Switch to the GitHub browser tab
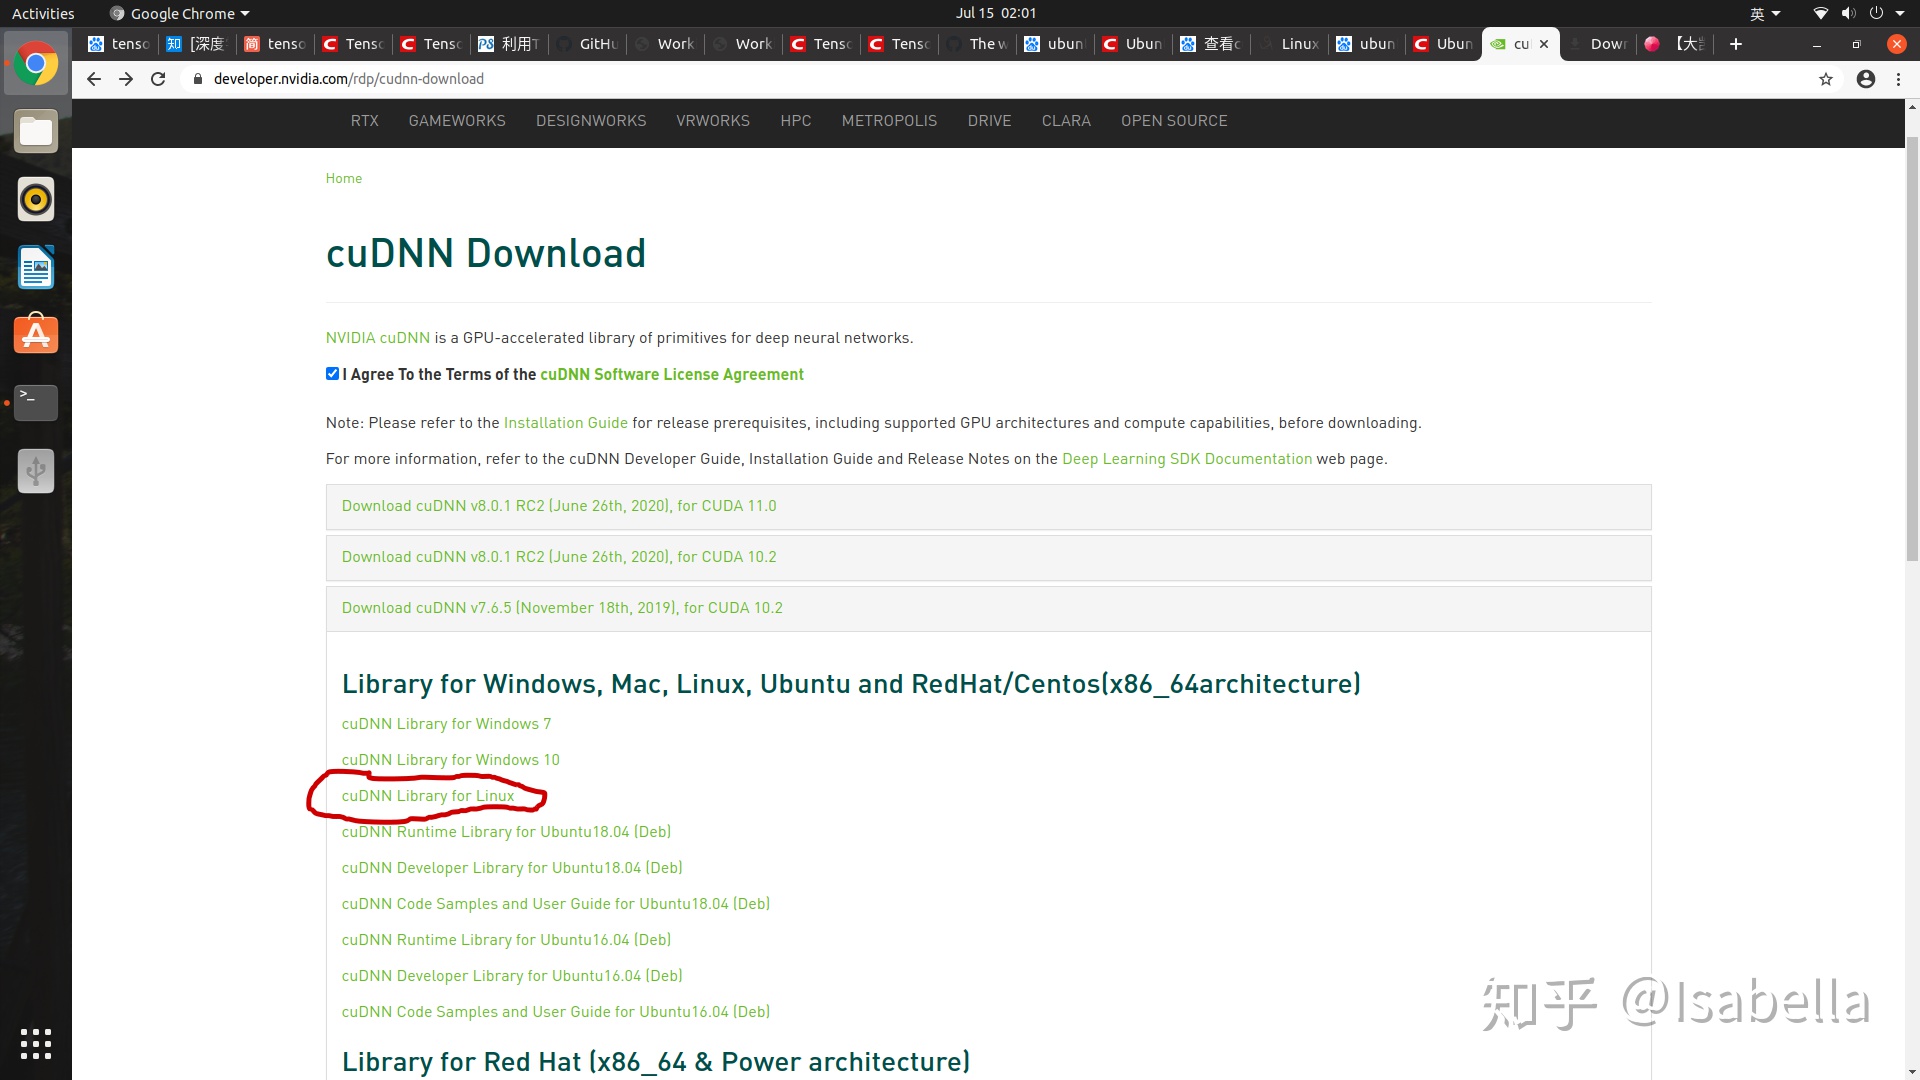Screen dimensions: 1920x1080 point(590,44)
